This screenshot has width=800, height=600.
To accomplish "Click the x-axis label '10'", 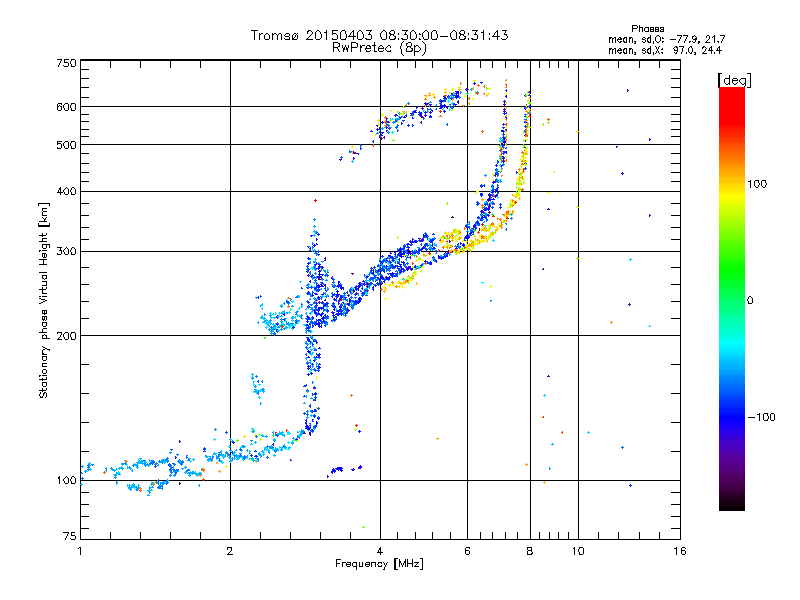I will 578,551.
